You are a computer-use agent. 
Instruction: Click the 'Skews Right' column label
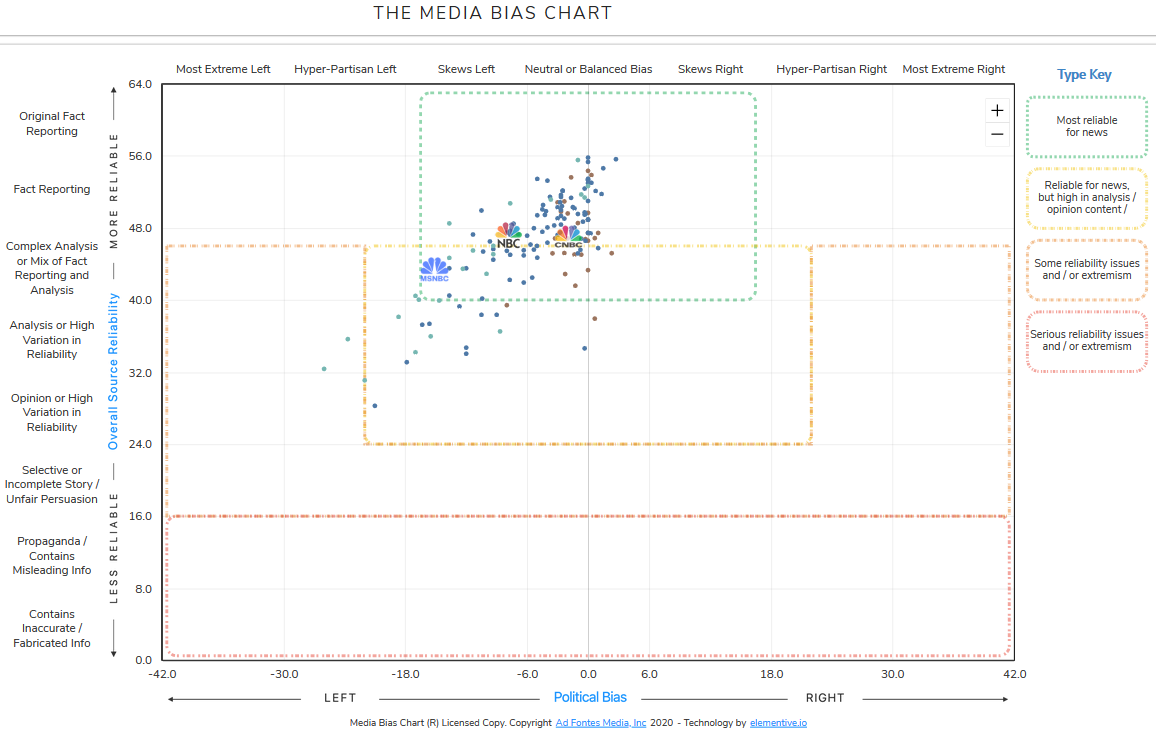pos(711,69)
